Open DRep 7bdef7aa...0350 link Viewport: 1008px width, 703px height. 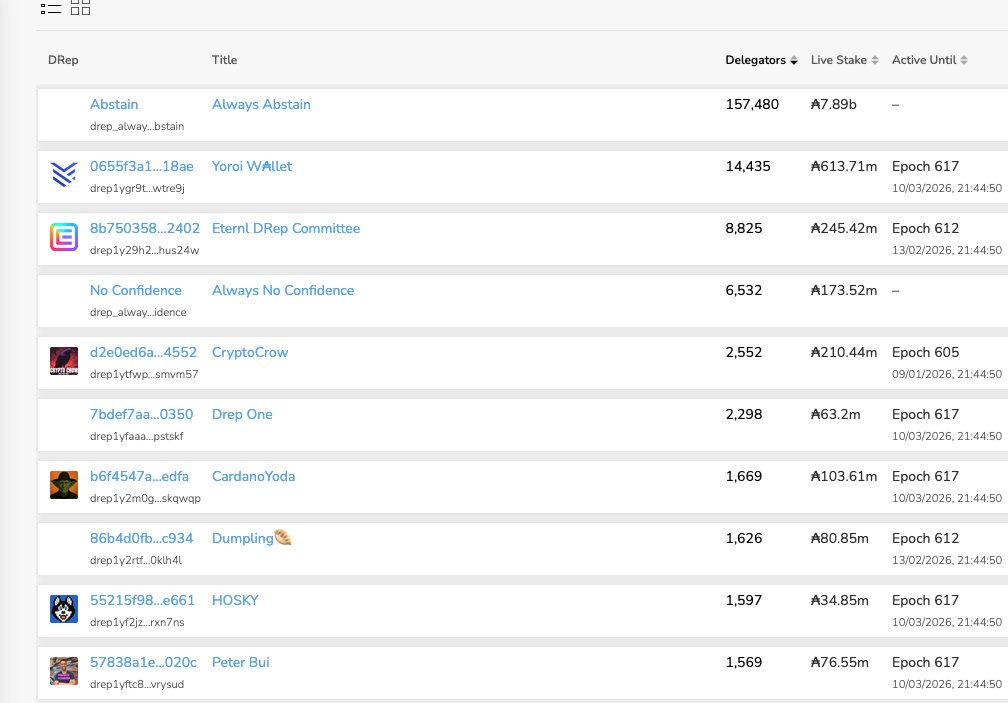(x=141, y=414)
